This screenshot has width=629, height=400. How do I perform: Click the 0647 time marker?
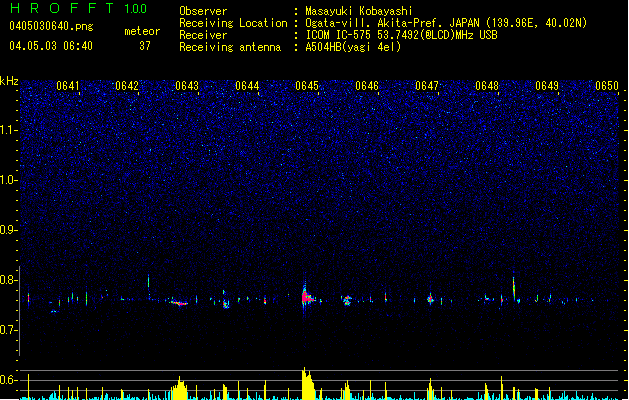pos(427,86)
